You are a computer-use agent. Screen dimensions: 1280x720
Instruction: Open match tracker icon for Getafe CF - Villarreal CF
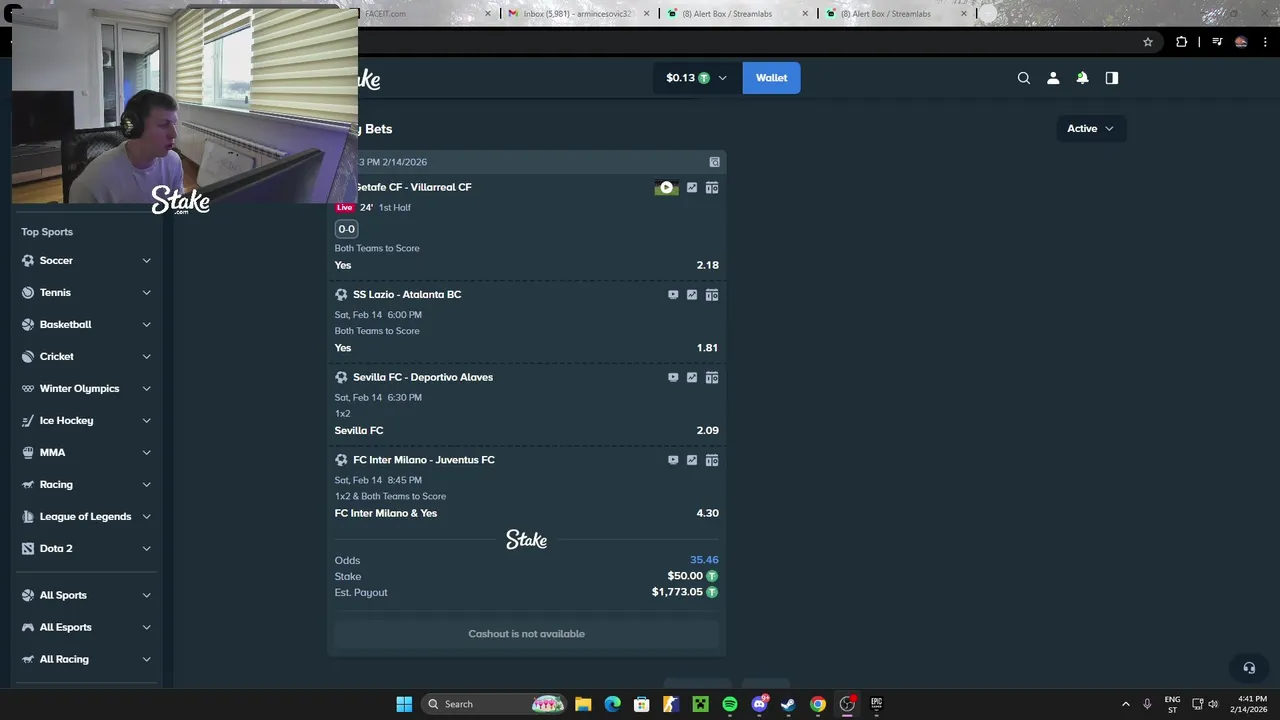coord(712,187)
